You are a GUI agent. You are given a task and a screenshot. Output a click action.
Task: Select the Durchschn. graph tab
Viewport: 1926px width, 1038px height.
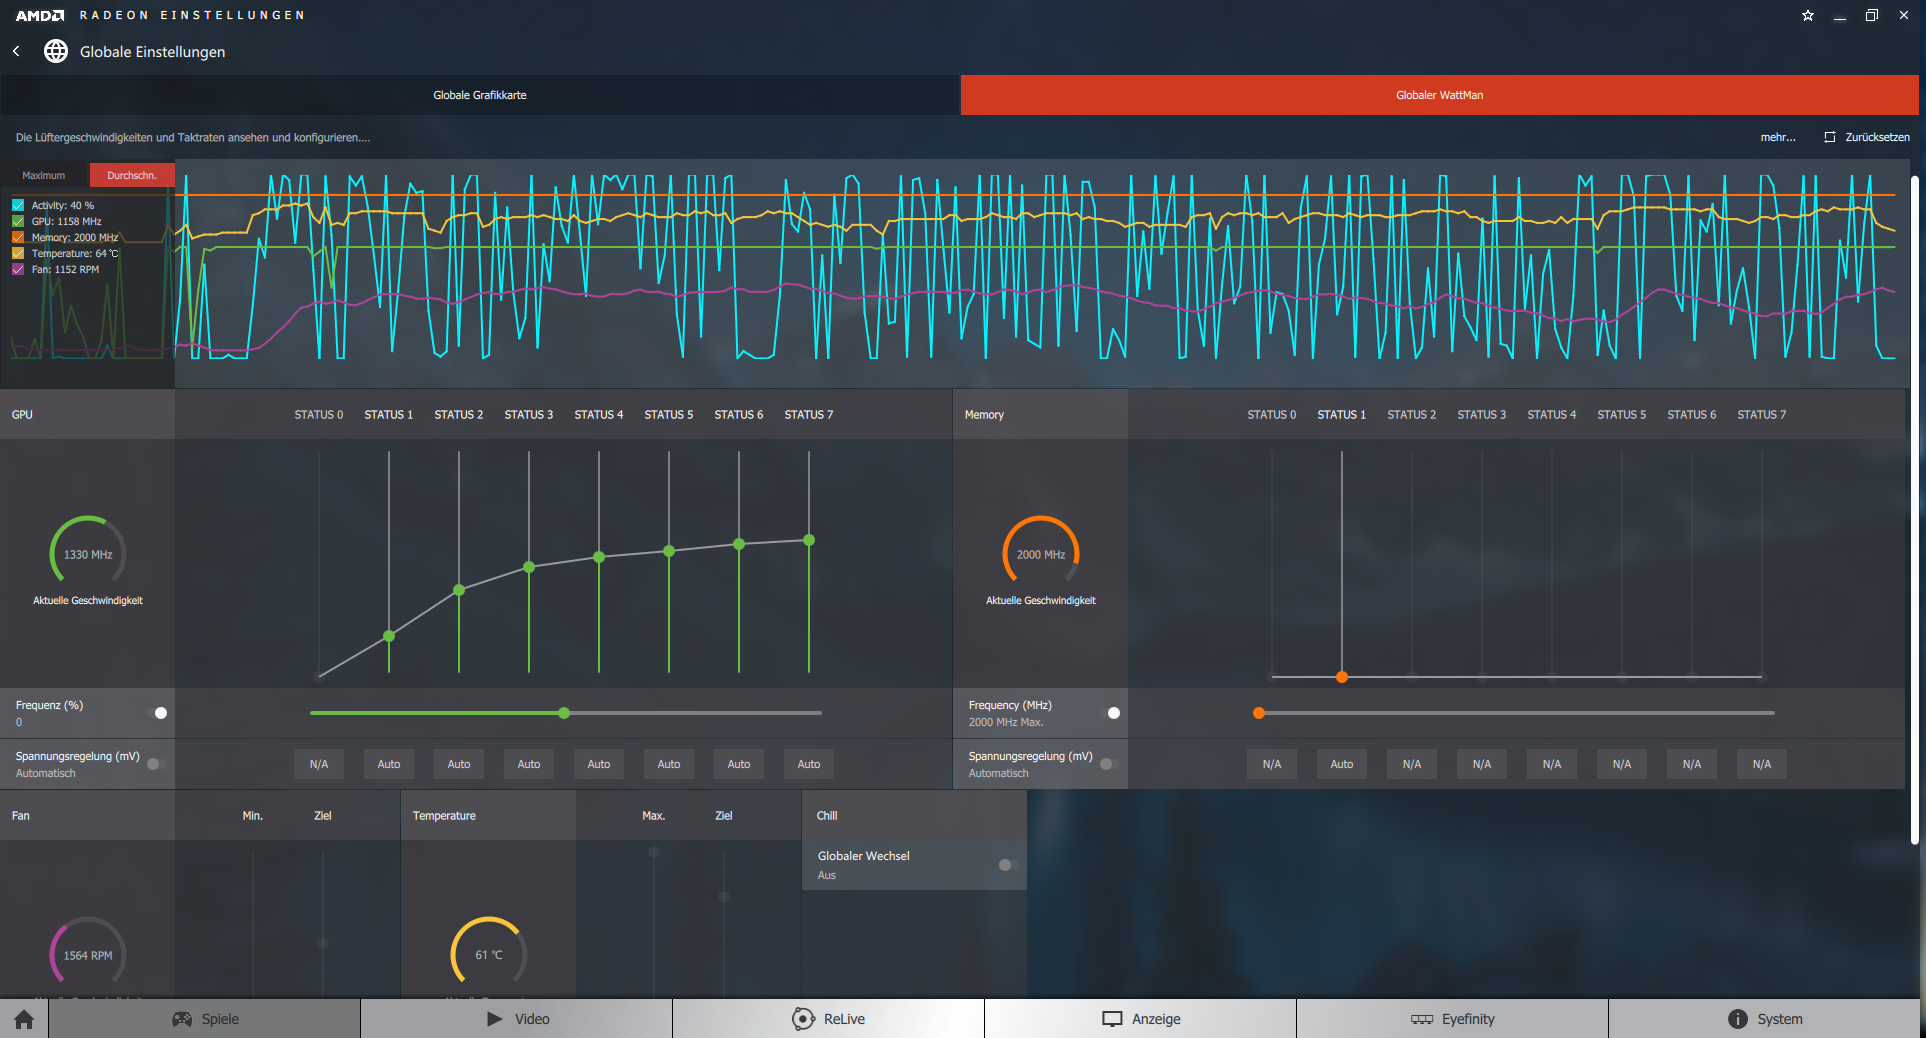pyautogui.click(x=132, y=175)
